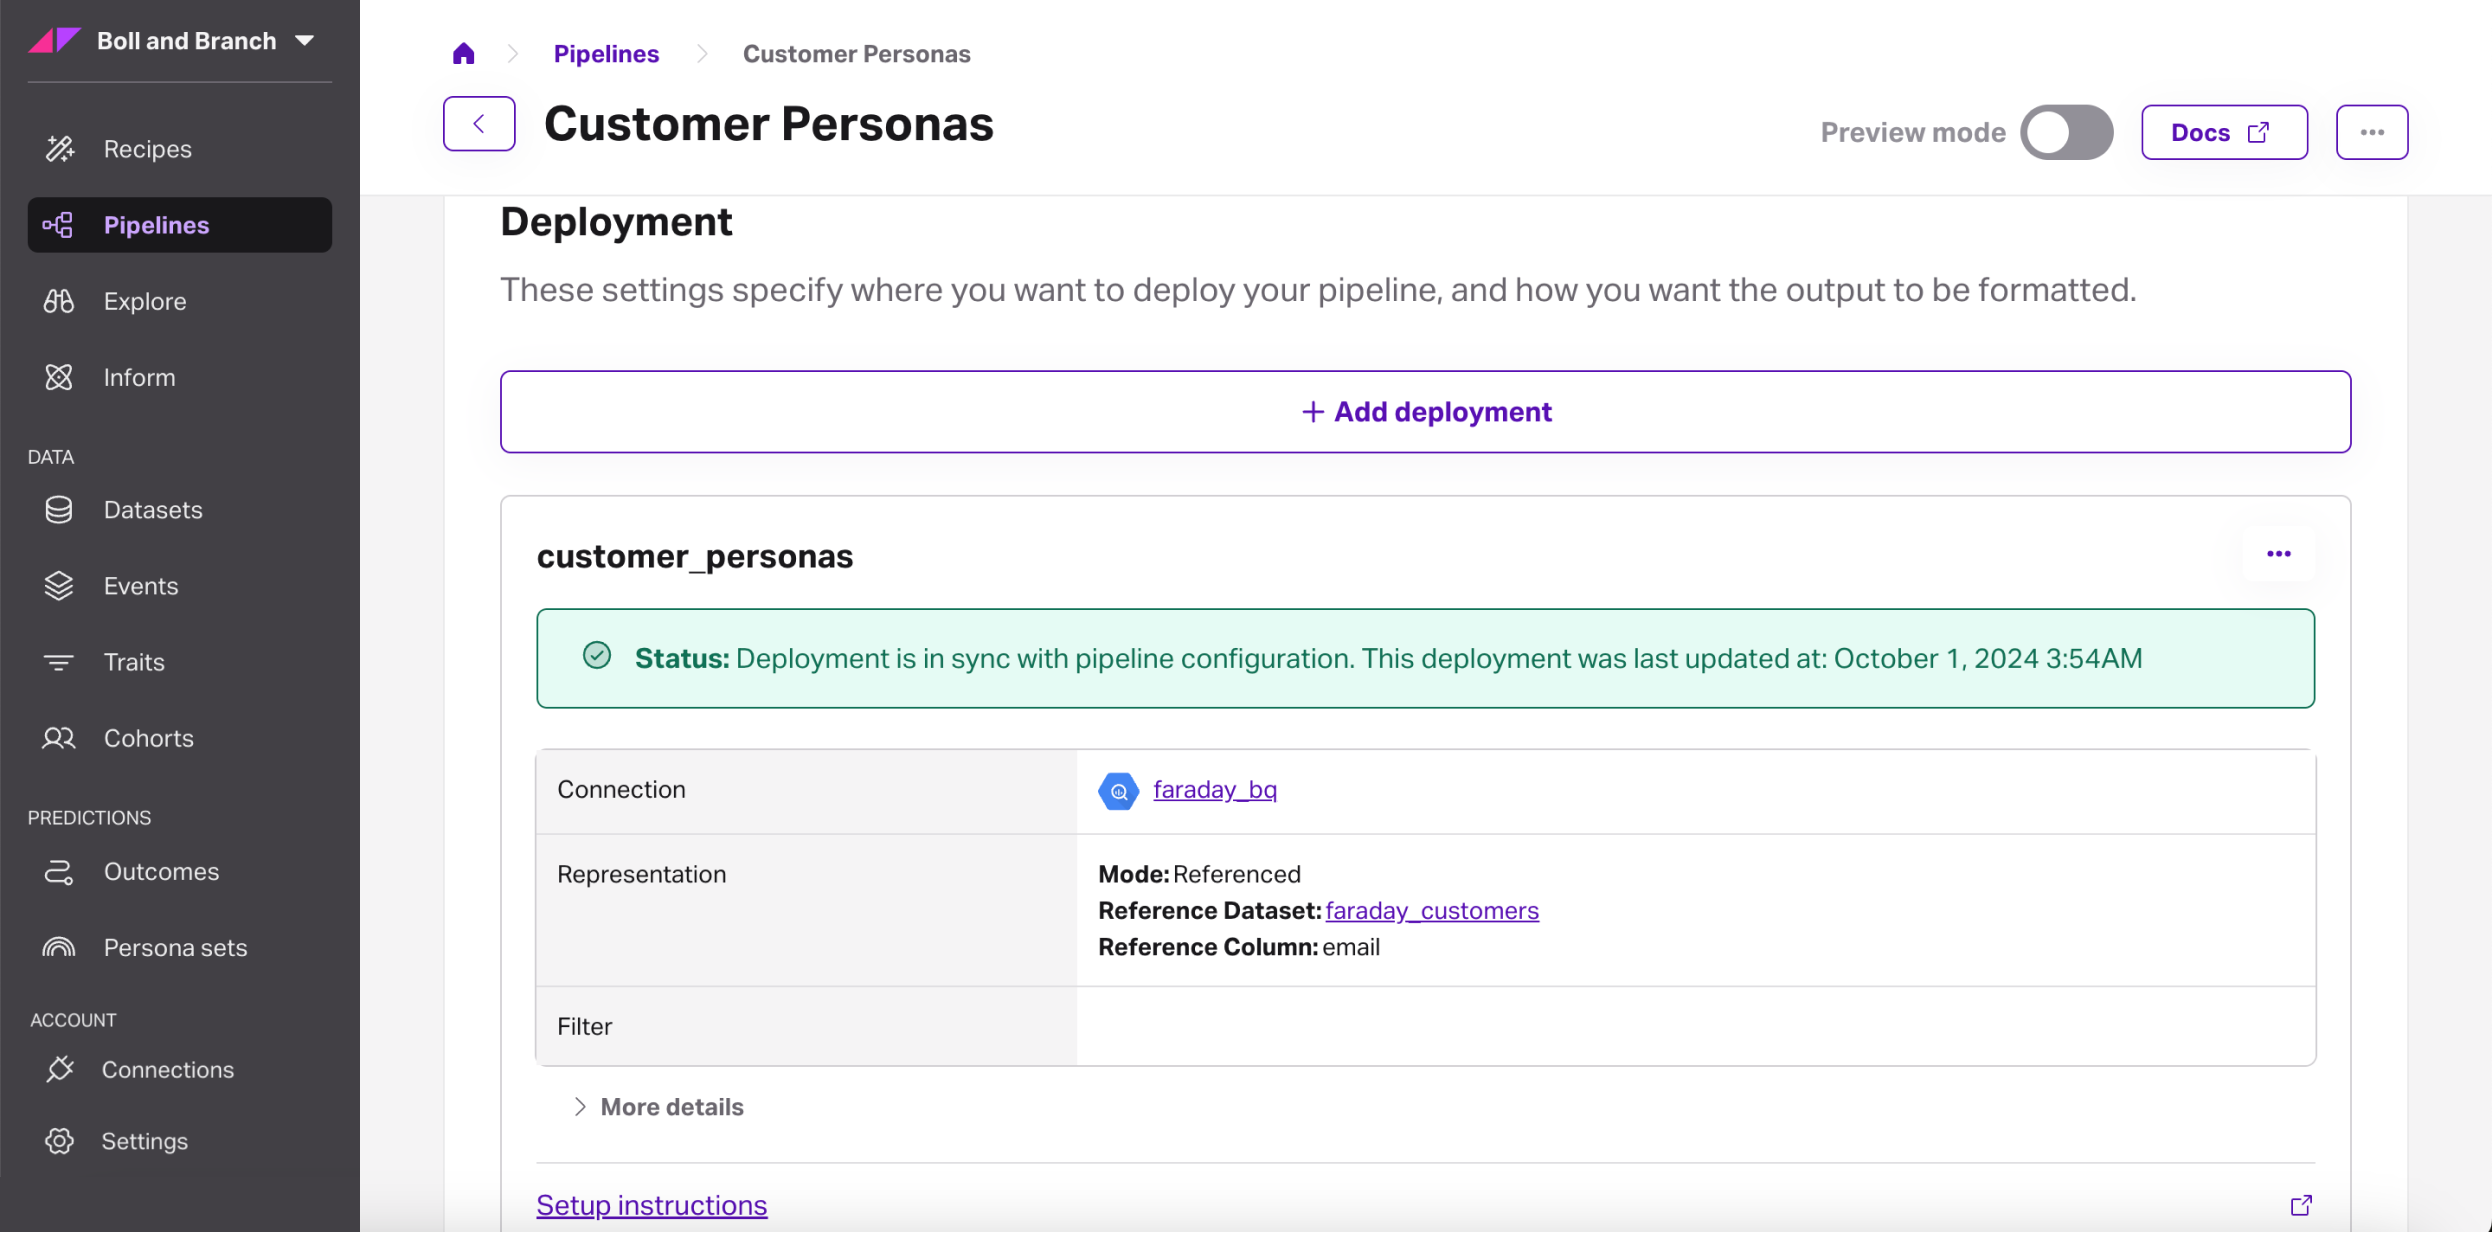Open the page-level three-dot menu

point(2371,132)
